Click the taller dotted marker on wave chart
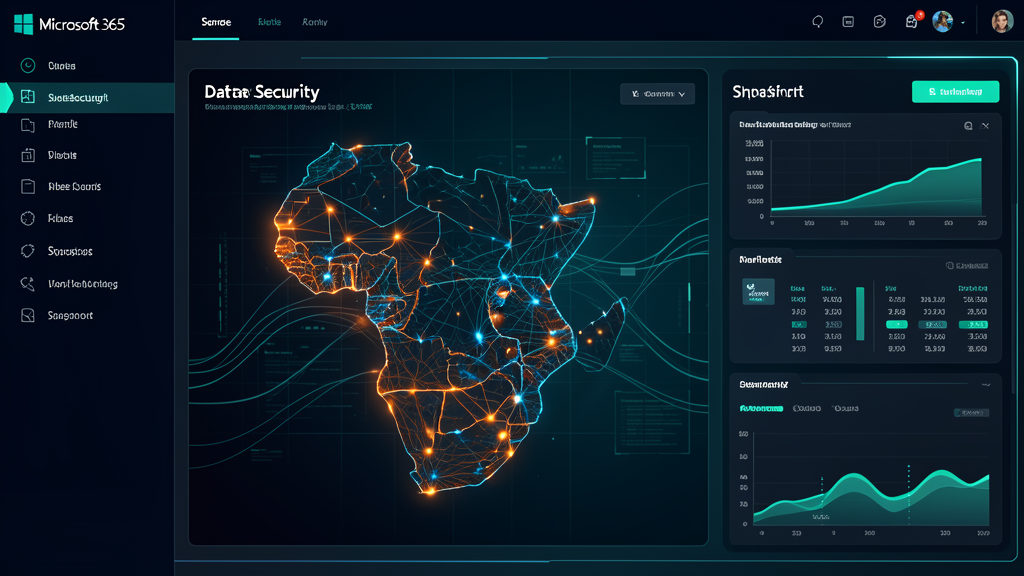 coord(908,493)
